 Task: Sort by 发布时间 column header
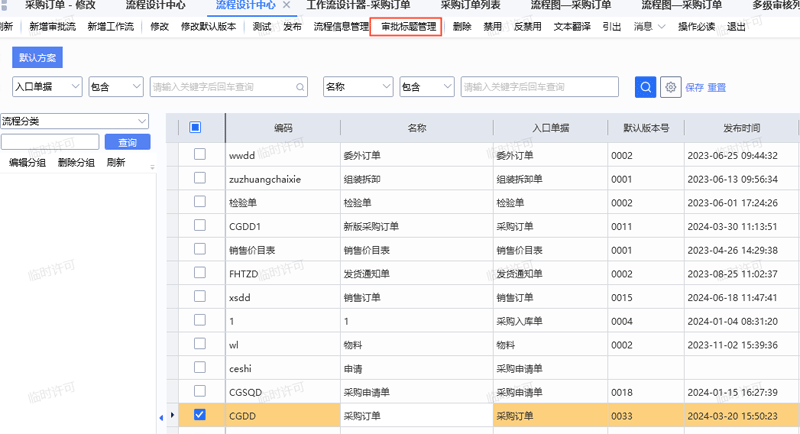point(741,128)
